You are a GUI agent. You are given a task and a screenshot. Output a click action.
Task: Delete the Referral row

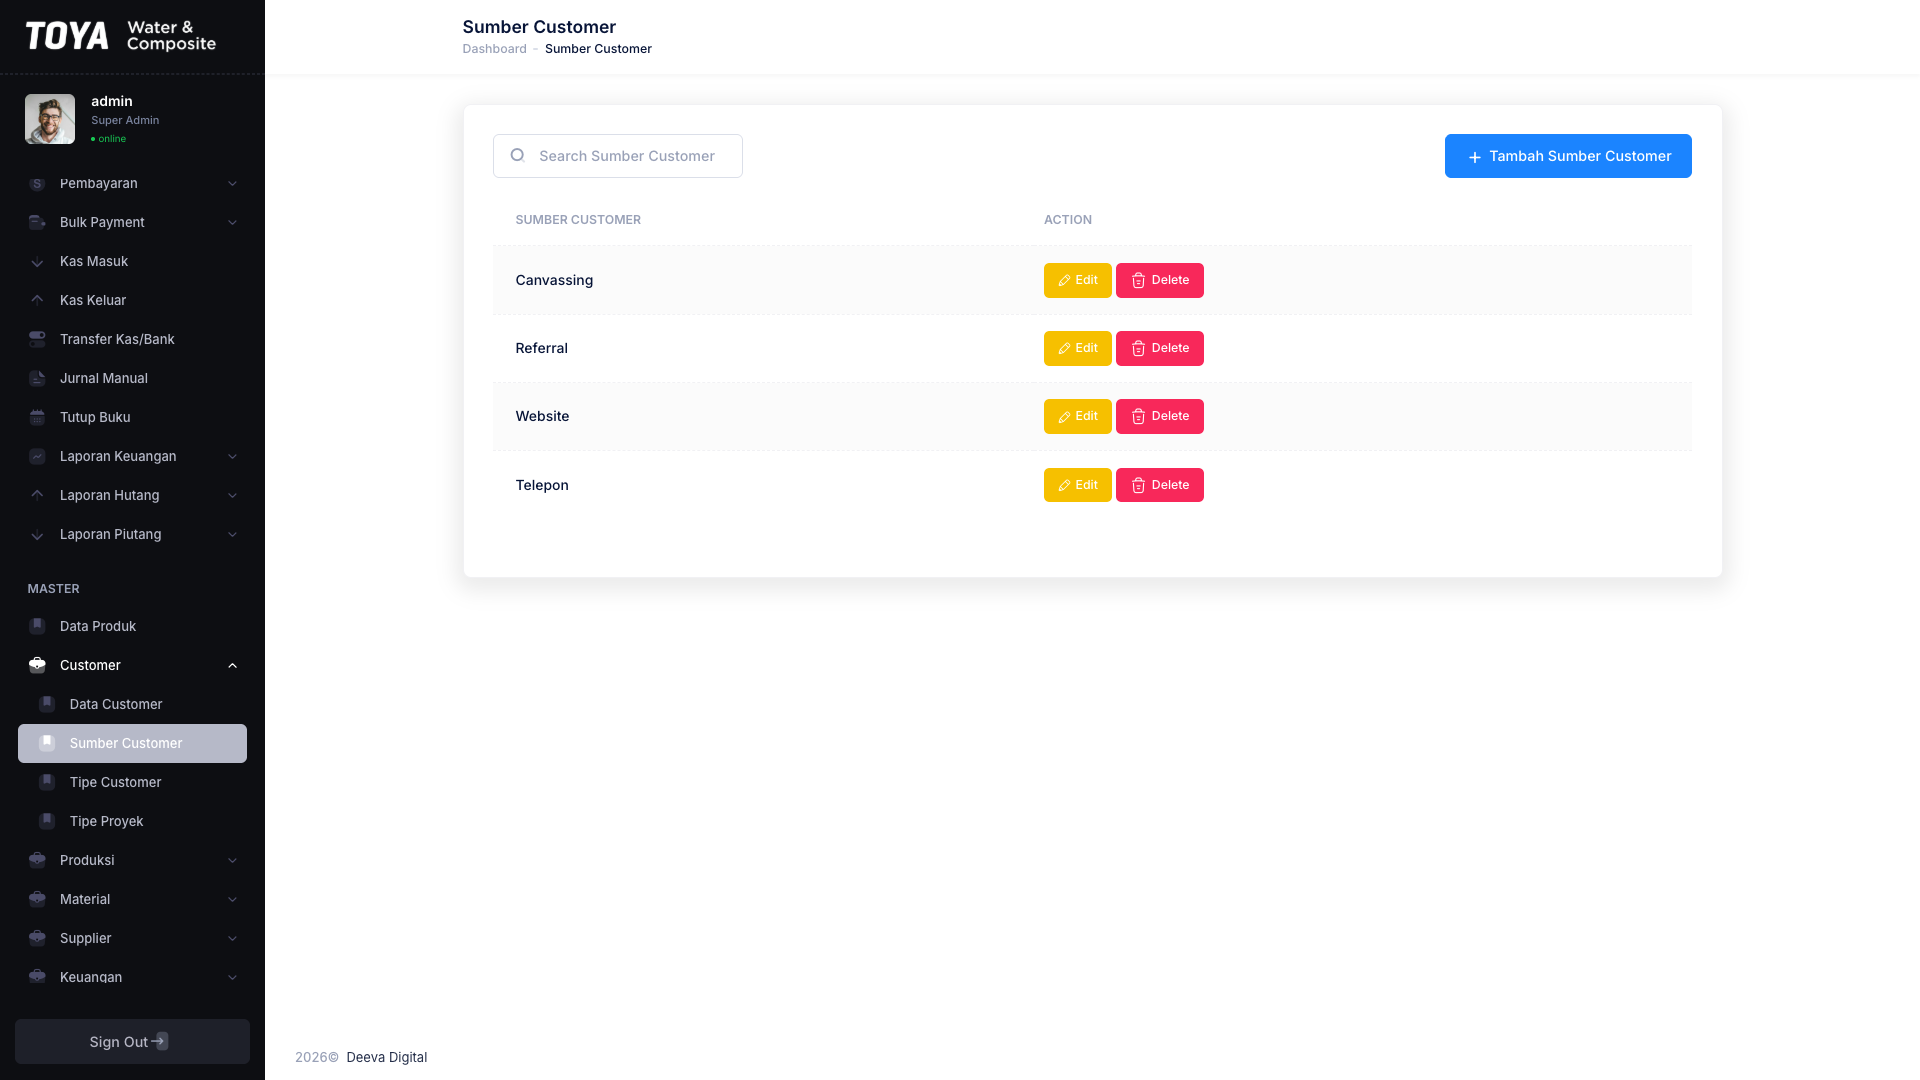point(1159,348)
